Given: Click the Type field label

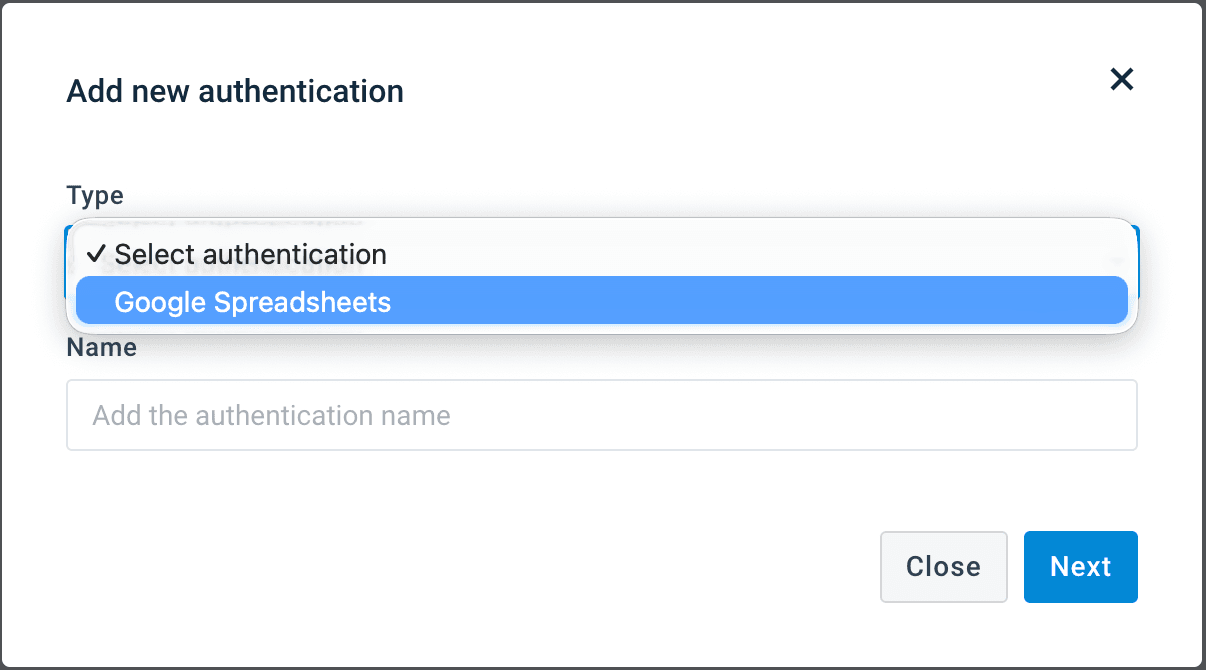Looking at the screenshot, I should (95, 195).
